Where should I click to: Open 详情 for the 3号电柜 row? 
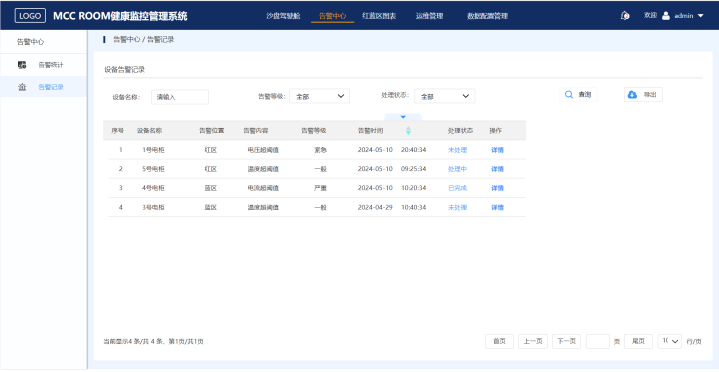coord(497,207)
